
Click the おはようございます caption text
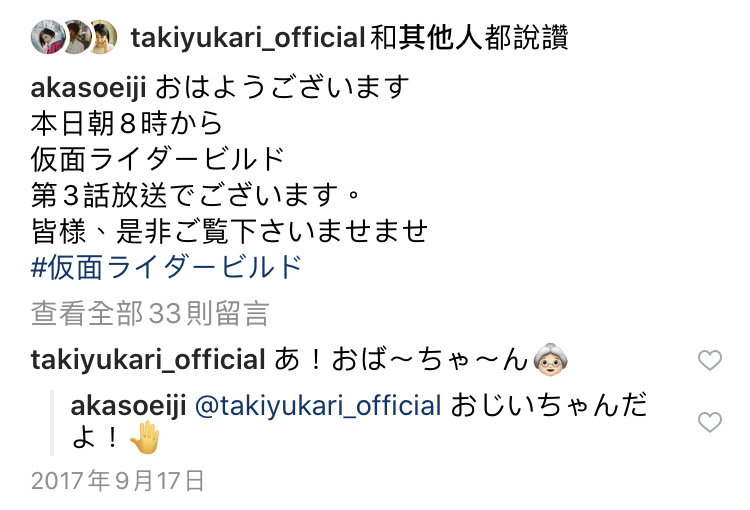(x=282, y=88)
